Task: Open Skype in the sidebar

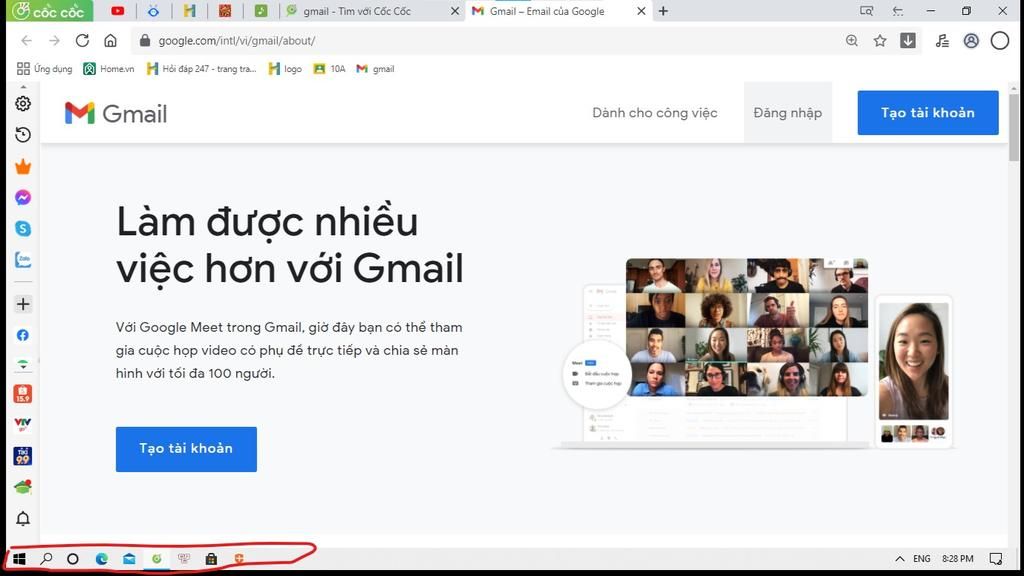Action: (x=23, y=229)
